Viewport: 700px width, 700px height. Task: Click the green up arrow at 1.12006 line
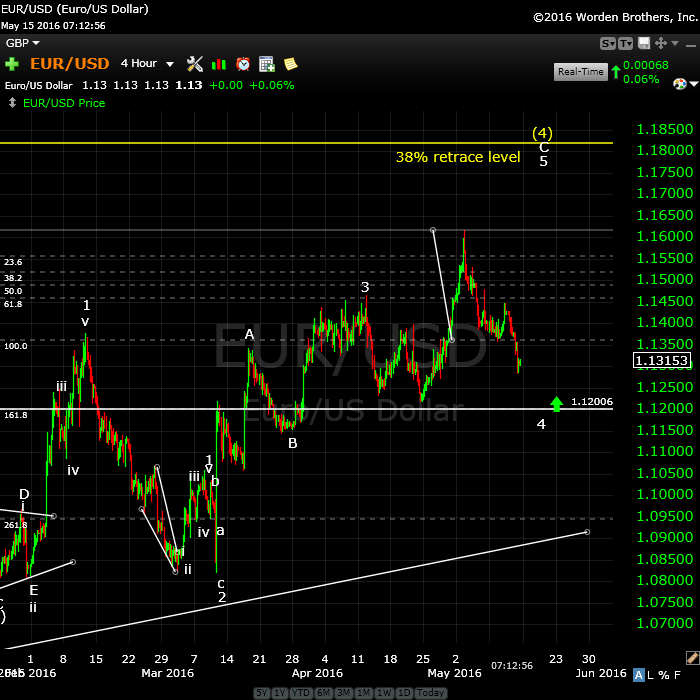tap(556, 404)
